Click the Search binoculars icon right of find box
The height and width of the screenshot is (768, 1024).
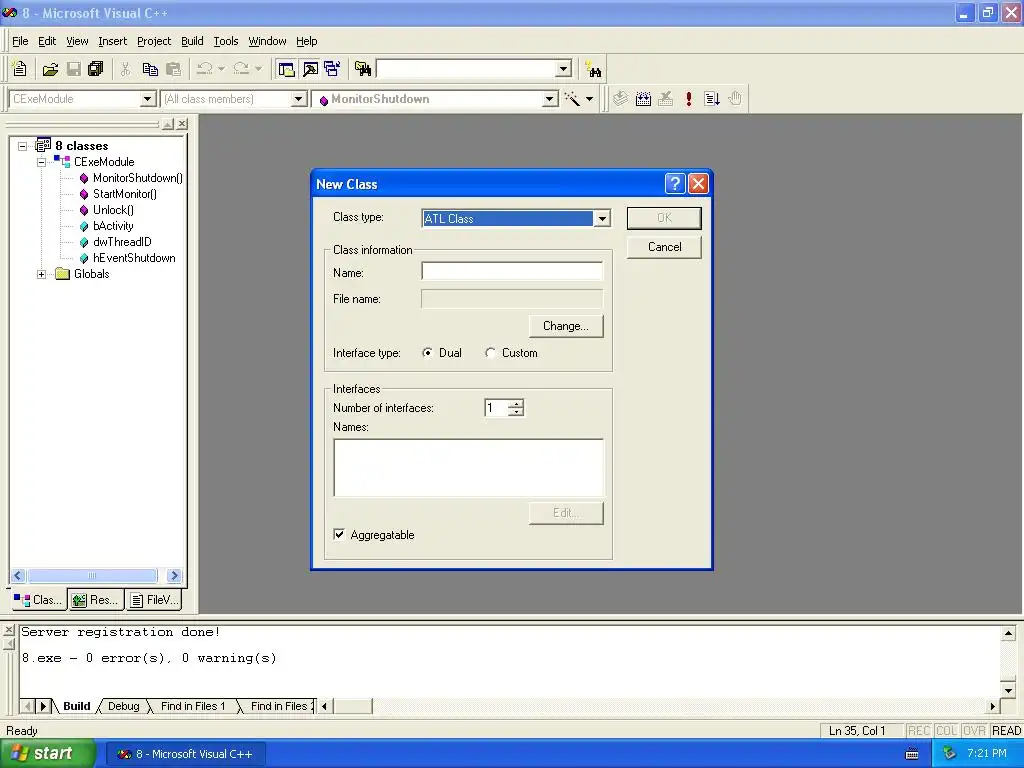pyautogui.click(x=593, y=69)
